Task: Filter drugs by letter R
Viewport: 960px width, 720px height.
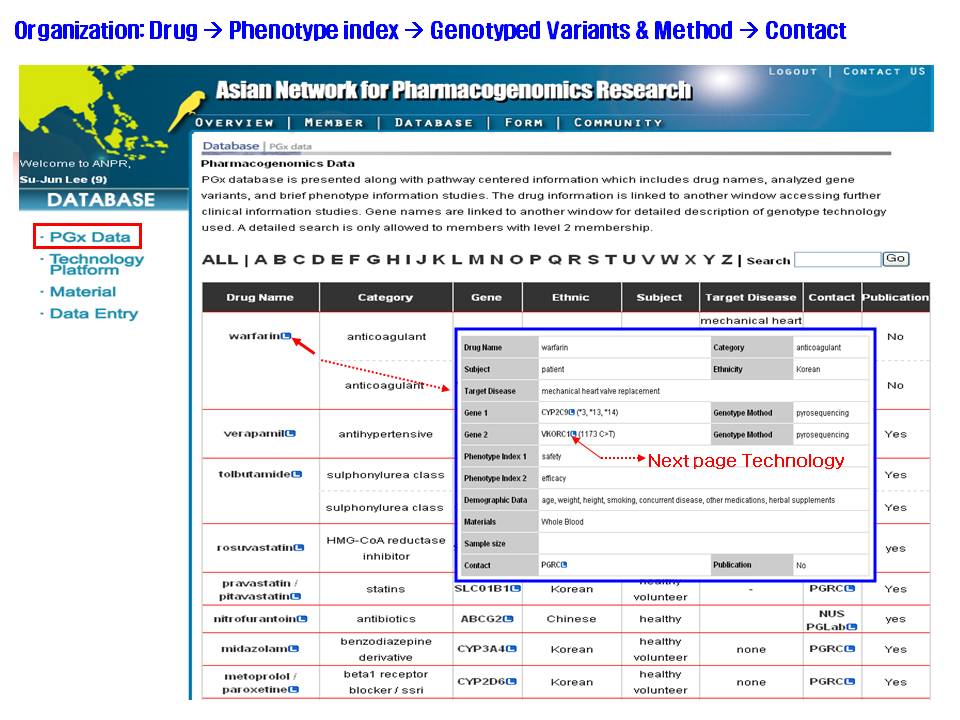Action: click(574, 260)
